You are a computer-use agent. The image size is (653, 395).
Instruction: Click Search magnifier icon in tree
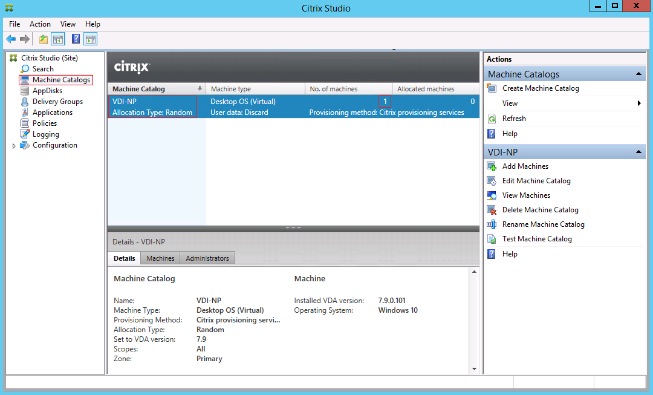25,69
